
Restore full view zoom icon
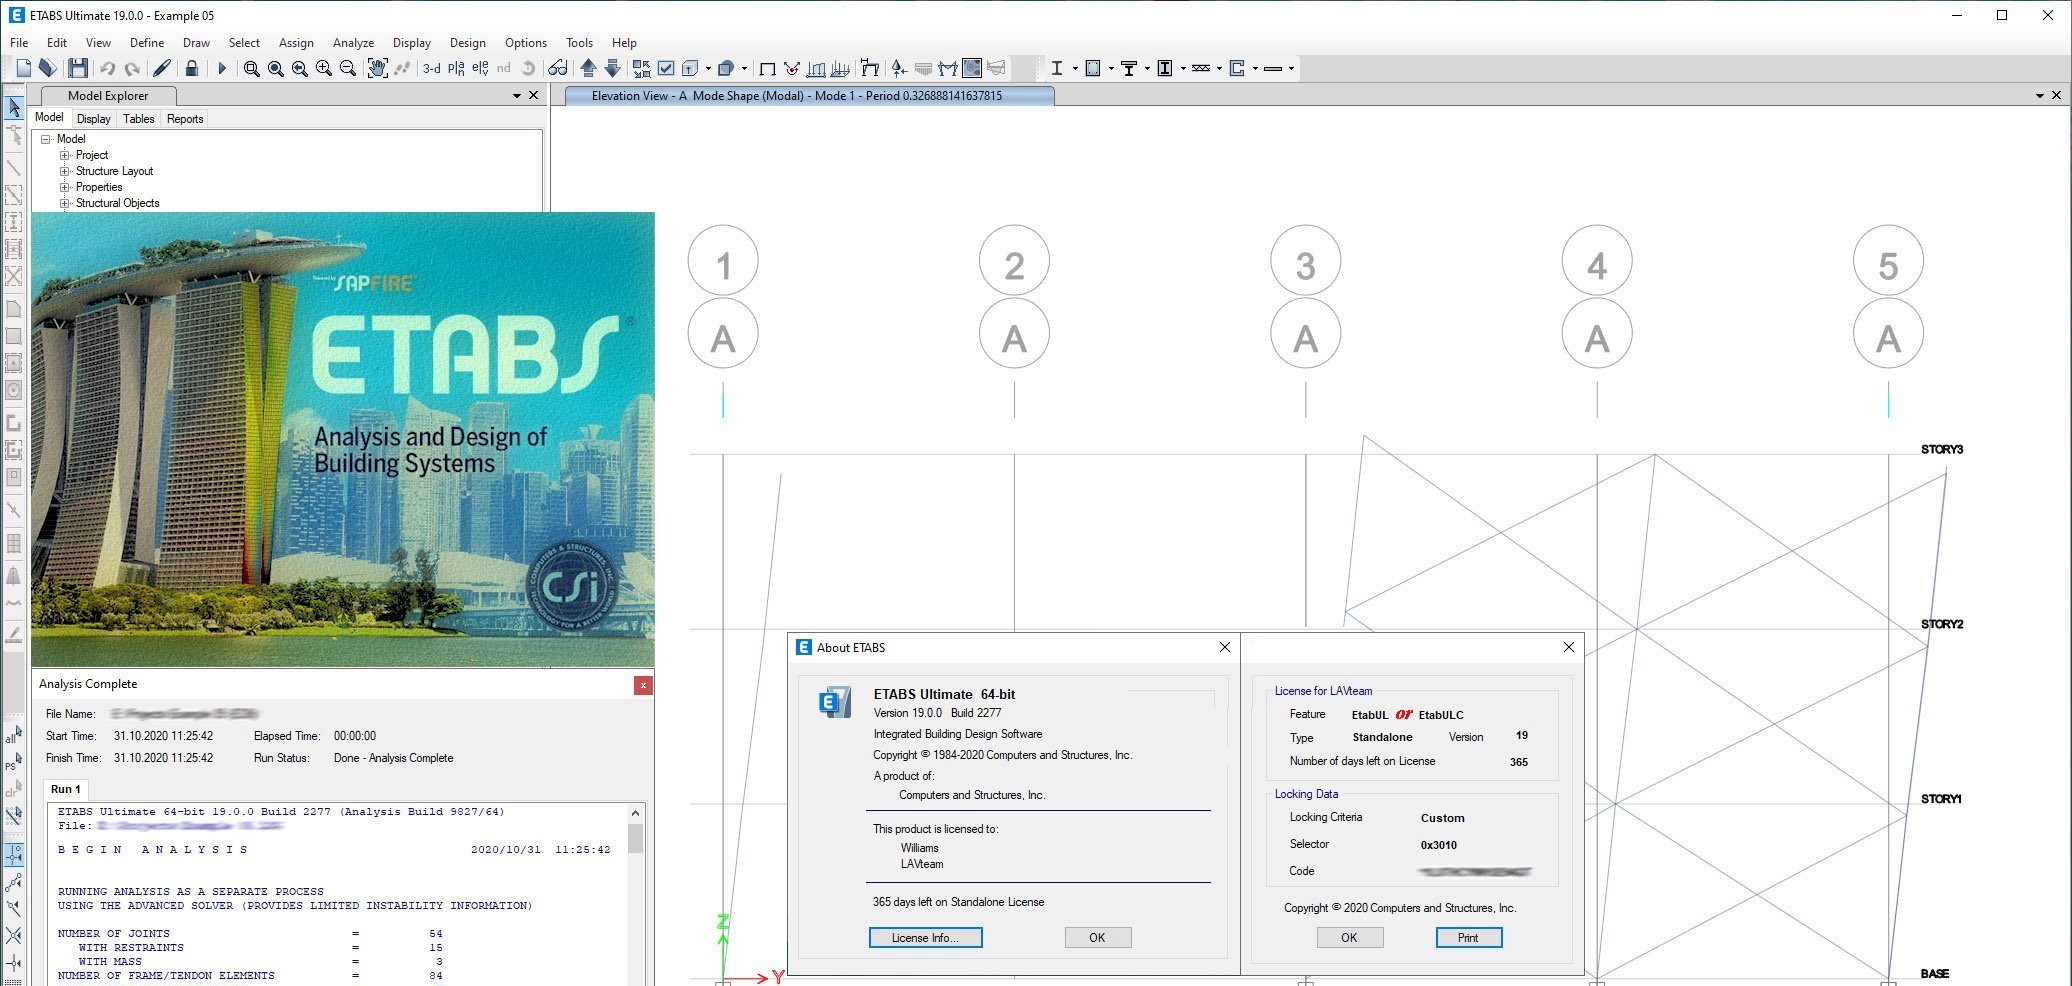coord(276,68)
